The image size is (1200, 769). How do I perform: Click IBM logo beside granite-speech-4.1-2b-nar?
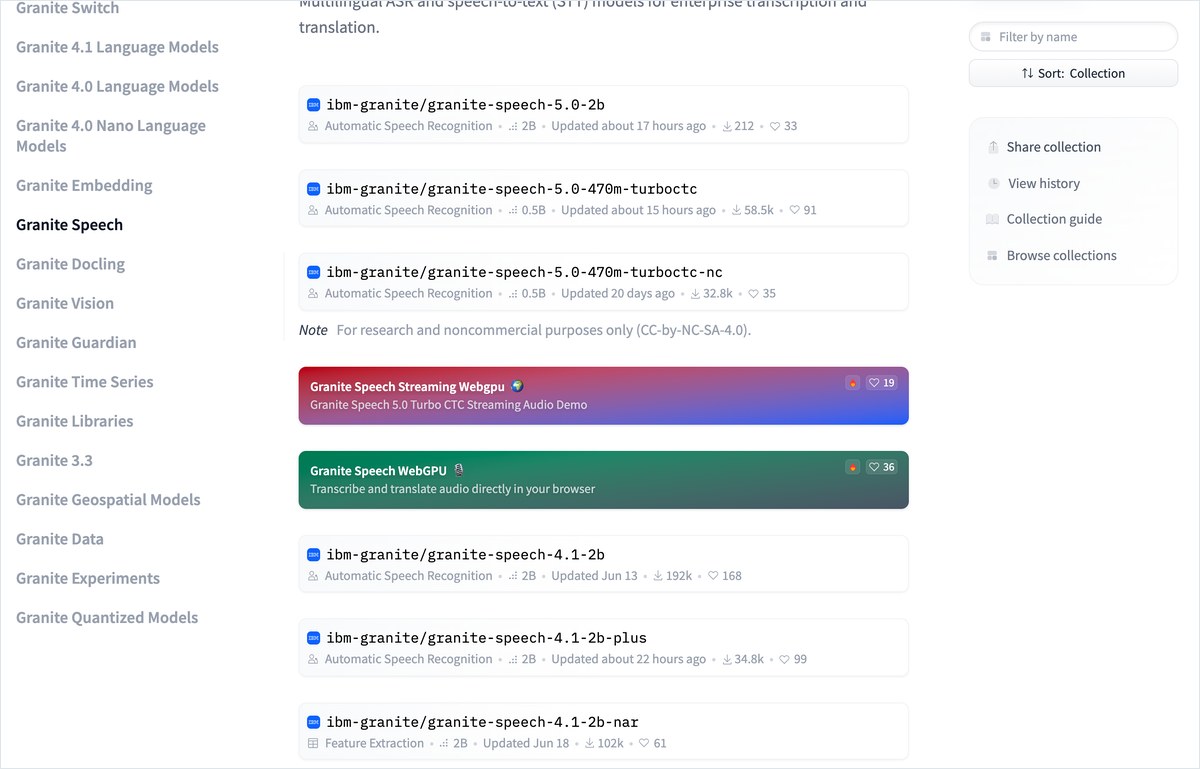coord(313,722)
